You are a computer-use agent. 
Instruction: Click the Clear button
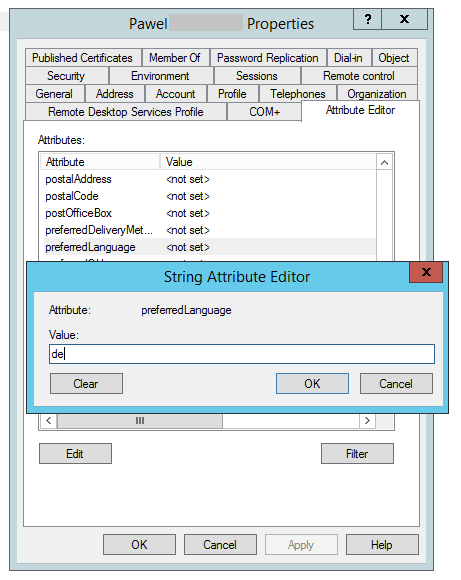point(86,384)
